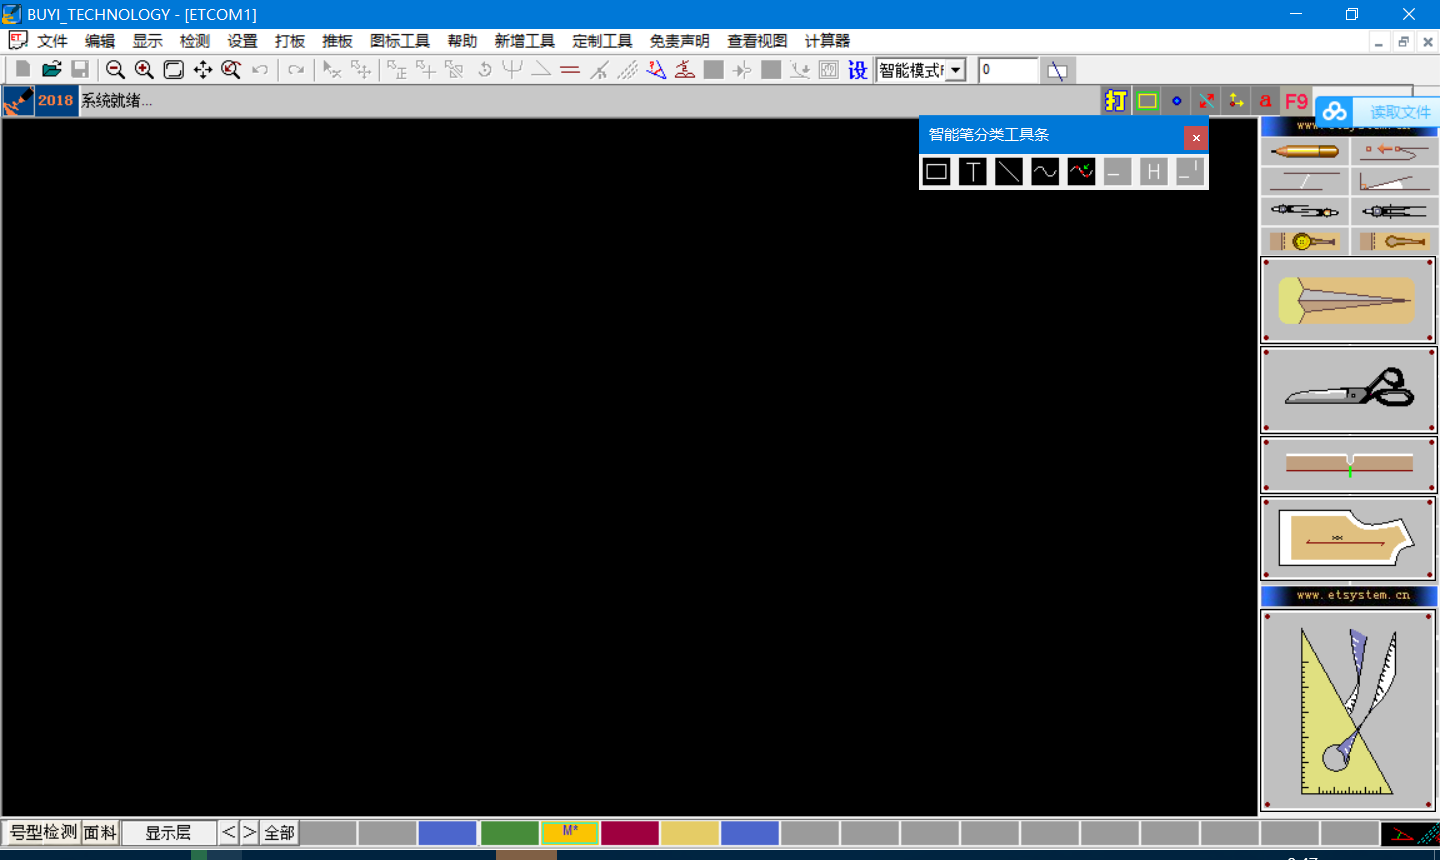Select the pattern piece grainline tool
The height and width of the screenshot is (860, 1440).
click(x=1348, y=538)
